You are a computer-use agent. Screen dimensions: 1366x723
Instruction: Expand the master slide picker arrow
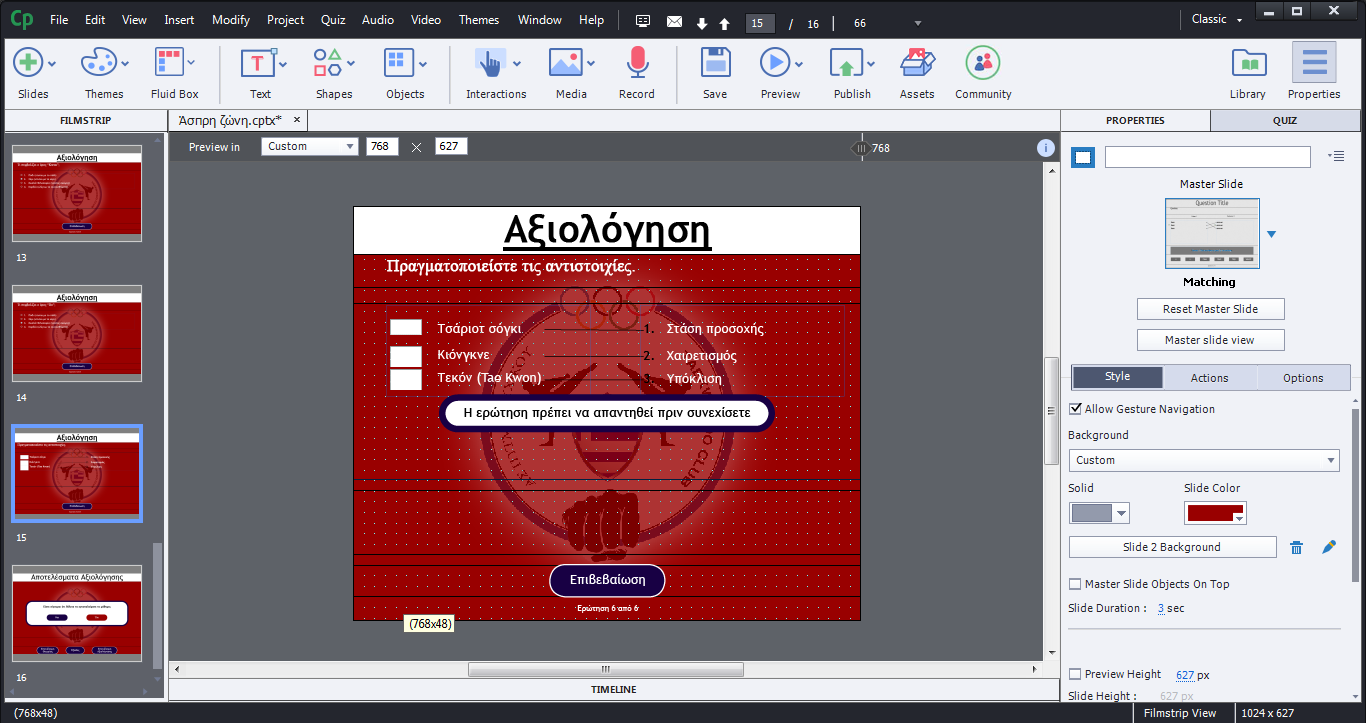[x=1272, y=235]
